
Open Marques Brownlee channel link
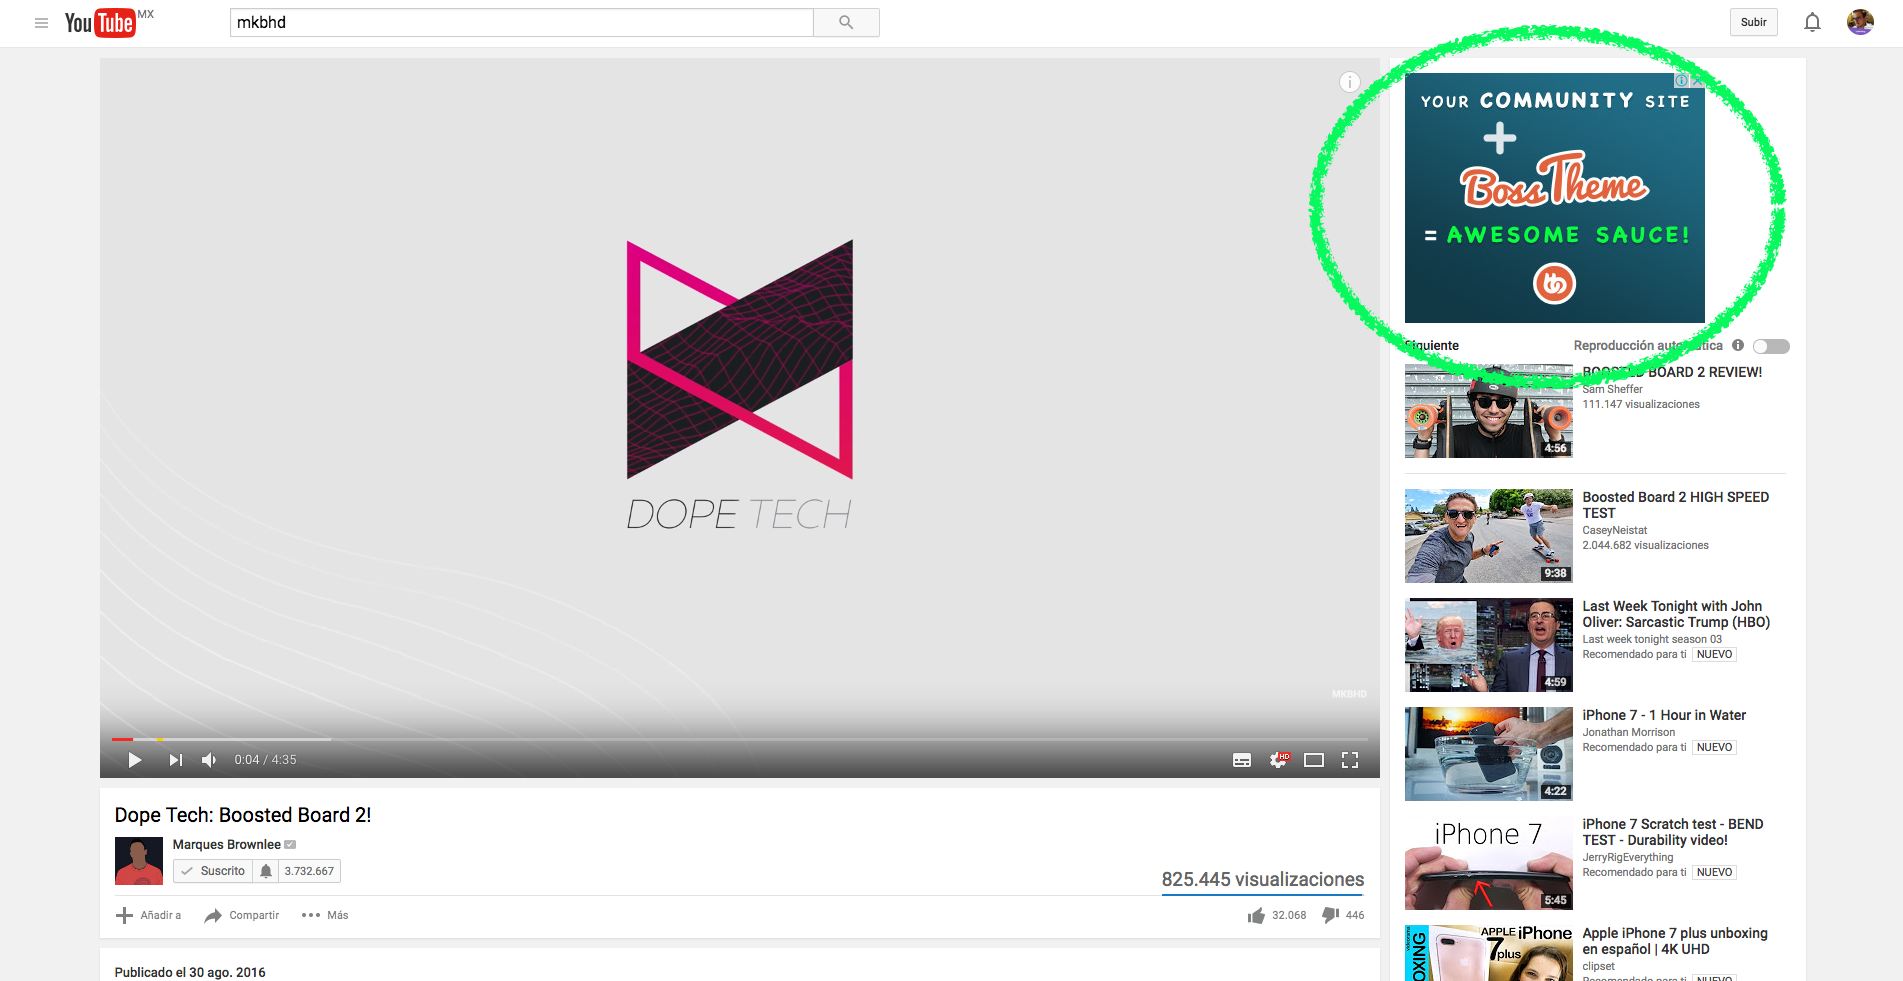pos(227,845)
